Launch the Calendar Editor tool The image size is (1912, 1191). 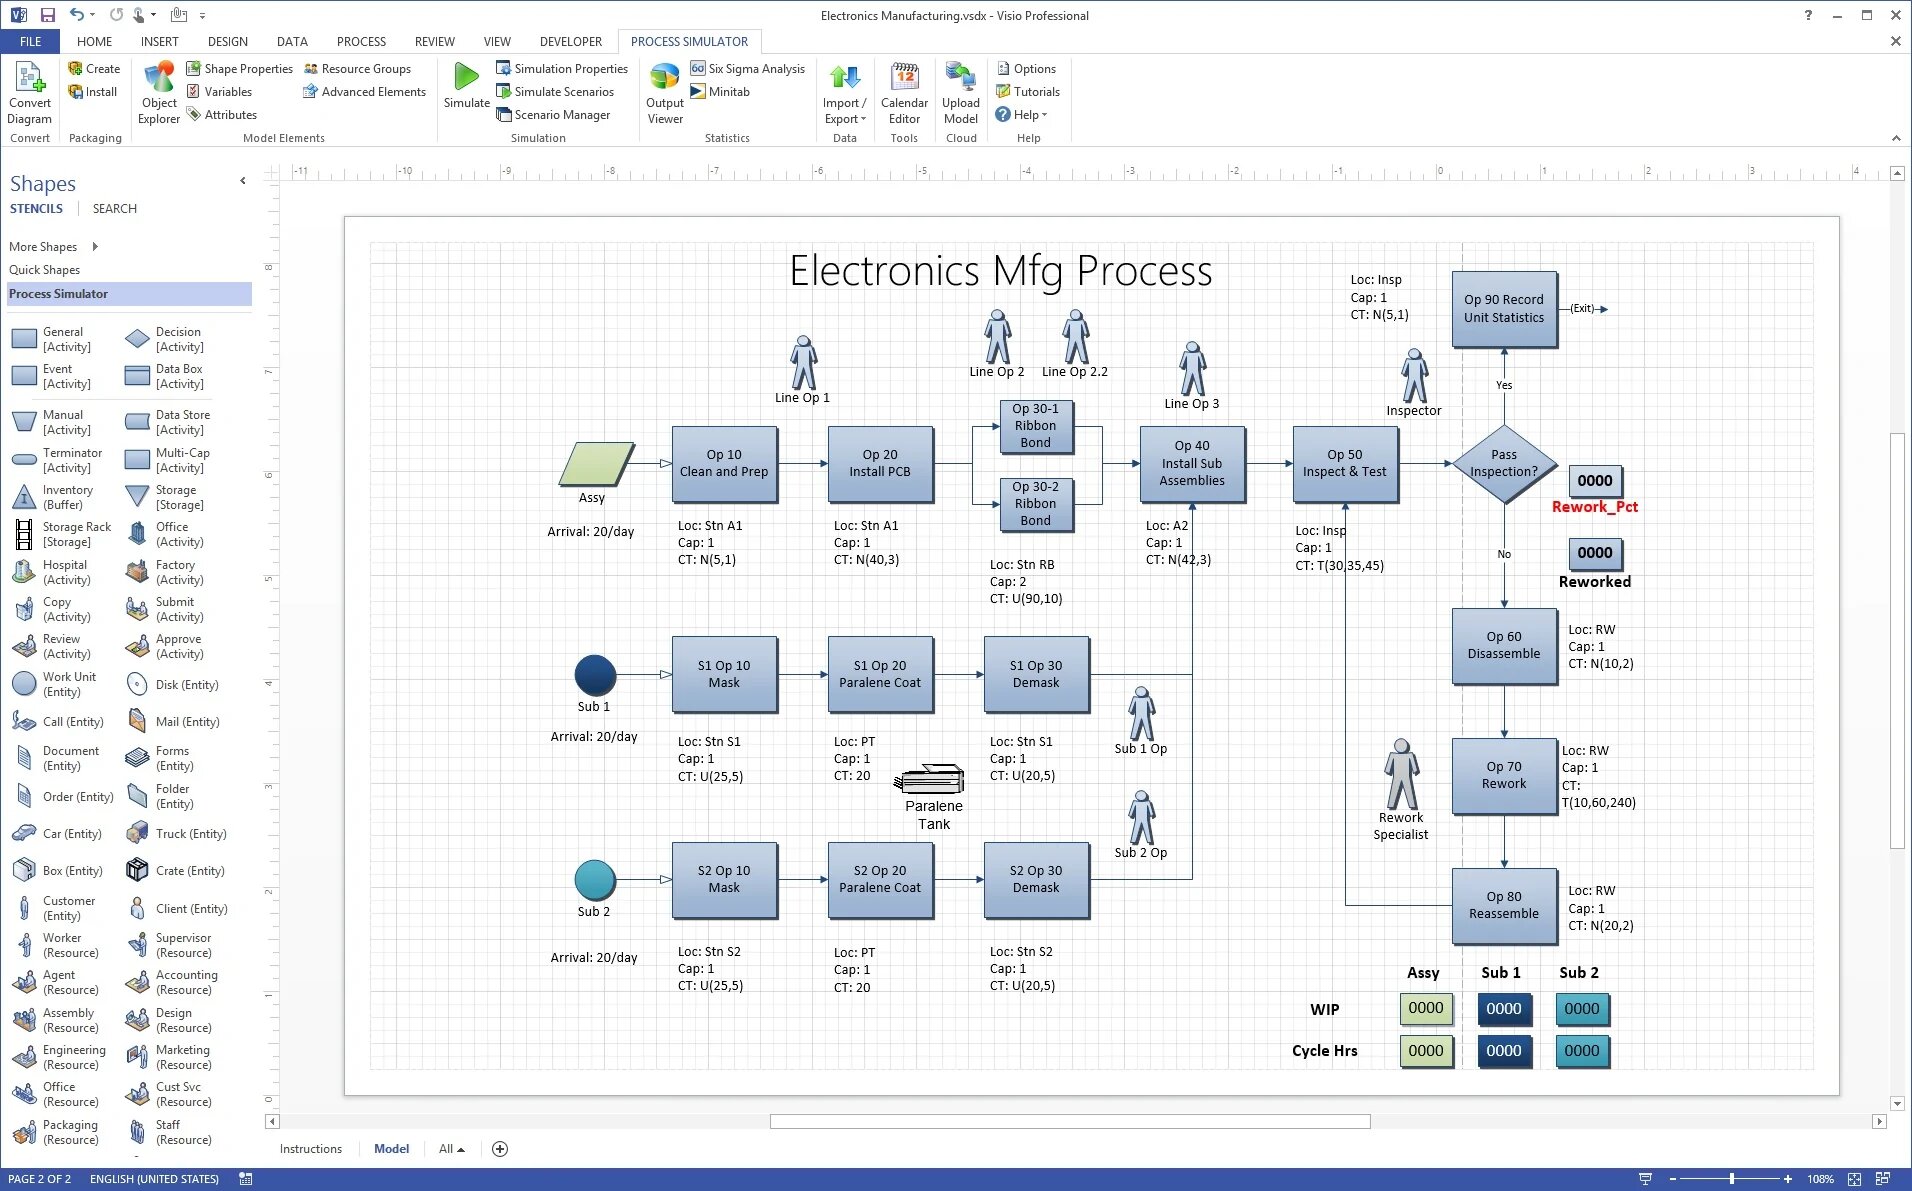(x=903, y=90)
